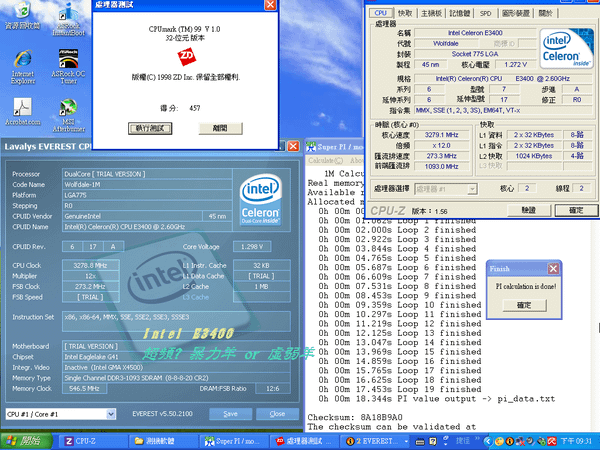Image resolution: width=600 pixels, height=450 pixels.
Task: Click the validate (驗證) button in CPU-Z
Action: tap(529, 210)
